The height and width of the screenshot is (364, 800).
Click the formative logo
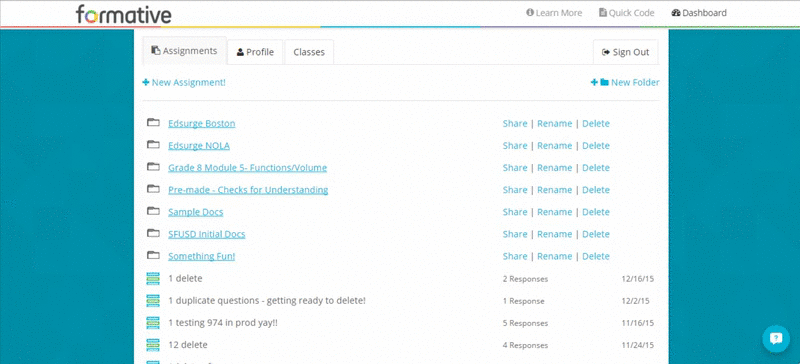click(x=124, y=14)
